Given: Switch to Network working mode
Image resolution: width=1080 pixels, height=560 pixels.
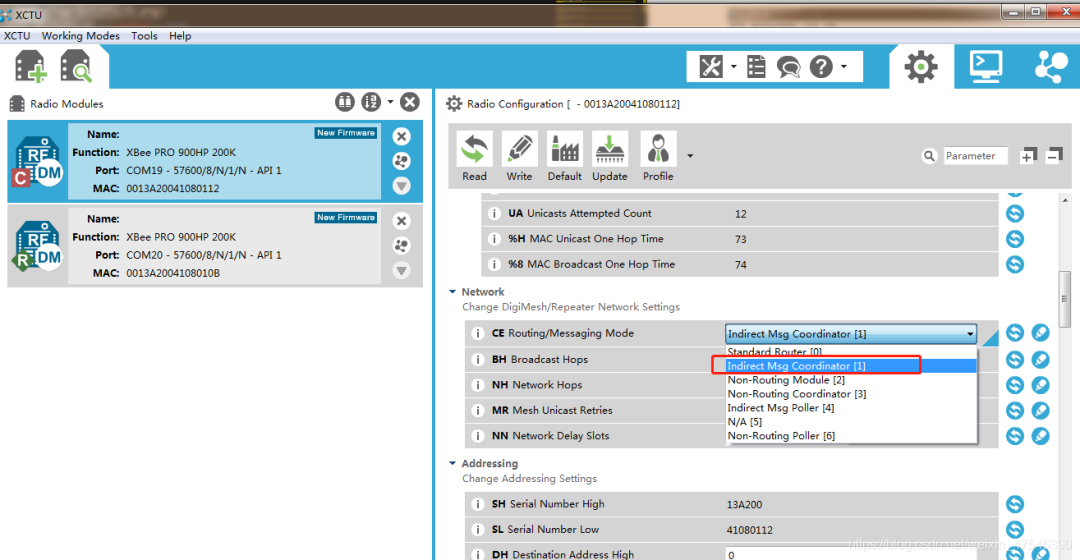Looking at the screenshot, I should tap(1050, 67).
